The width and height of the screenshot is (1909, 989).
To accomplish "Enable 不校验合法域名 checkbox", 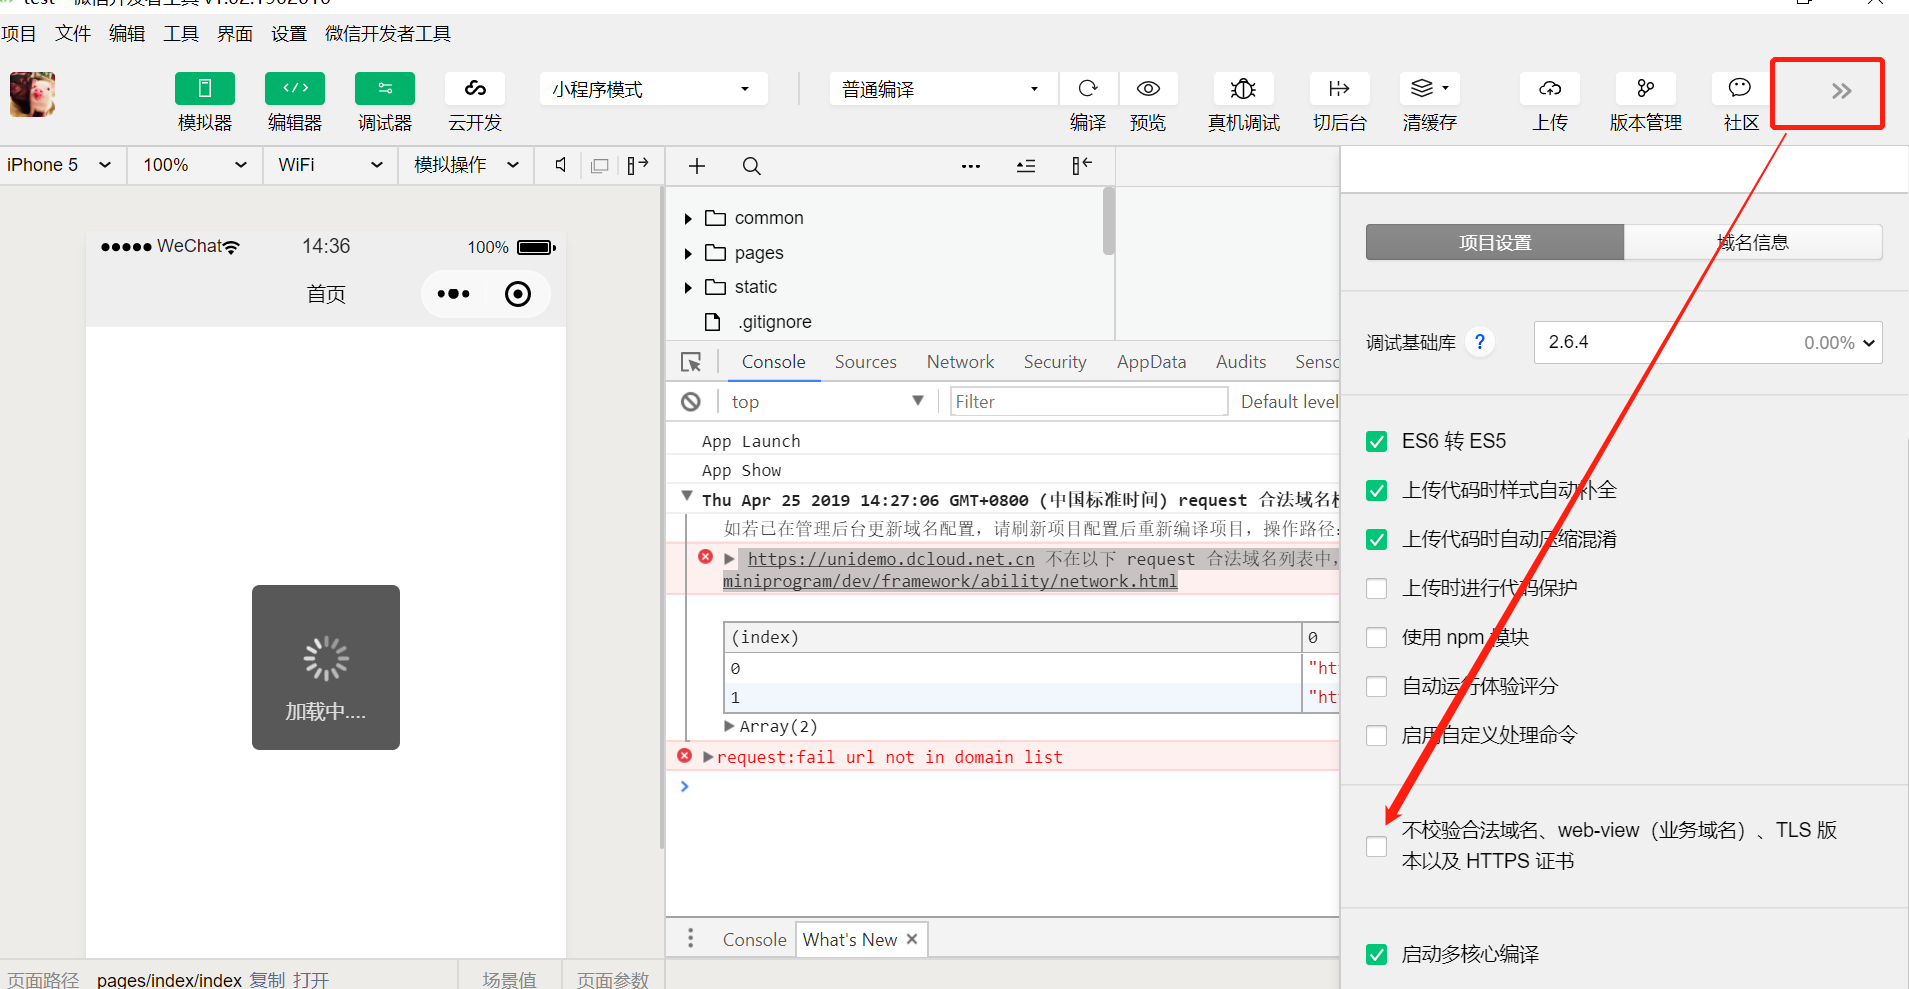I will pyautogui.click(x=1377, y=846).
